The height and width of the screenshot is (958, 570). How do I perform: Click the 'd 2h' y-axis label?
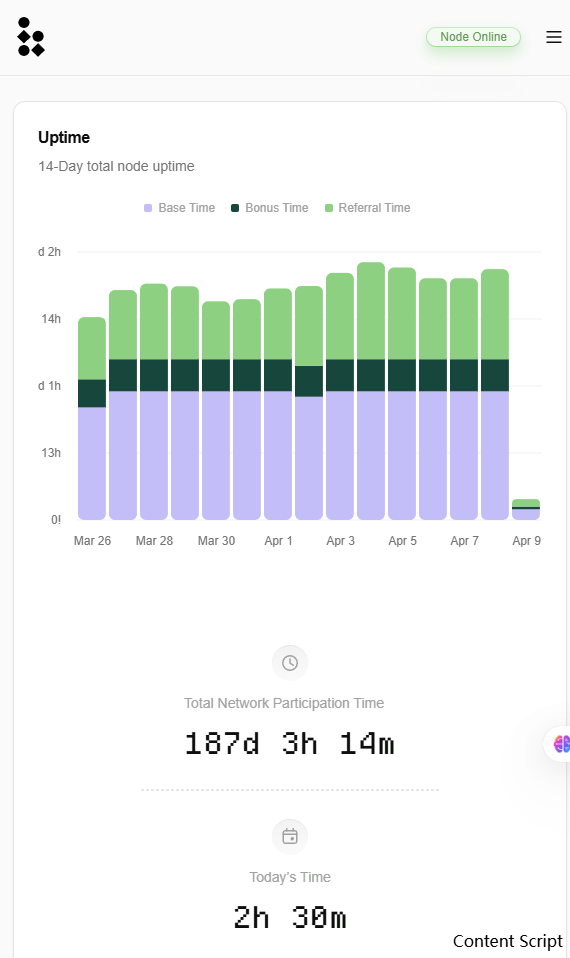click(49, 252)
